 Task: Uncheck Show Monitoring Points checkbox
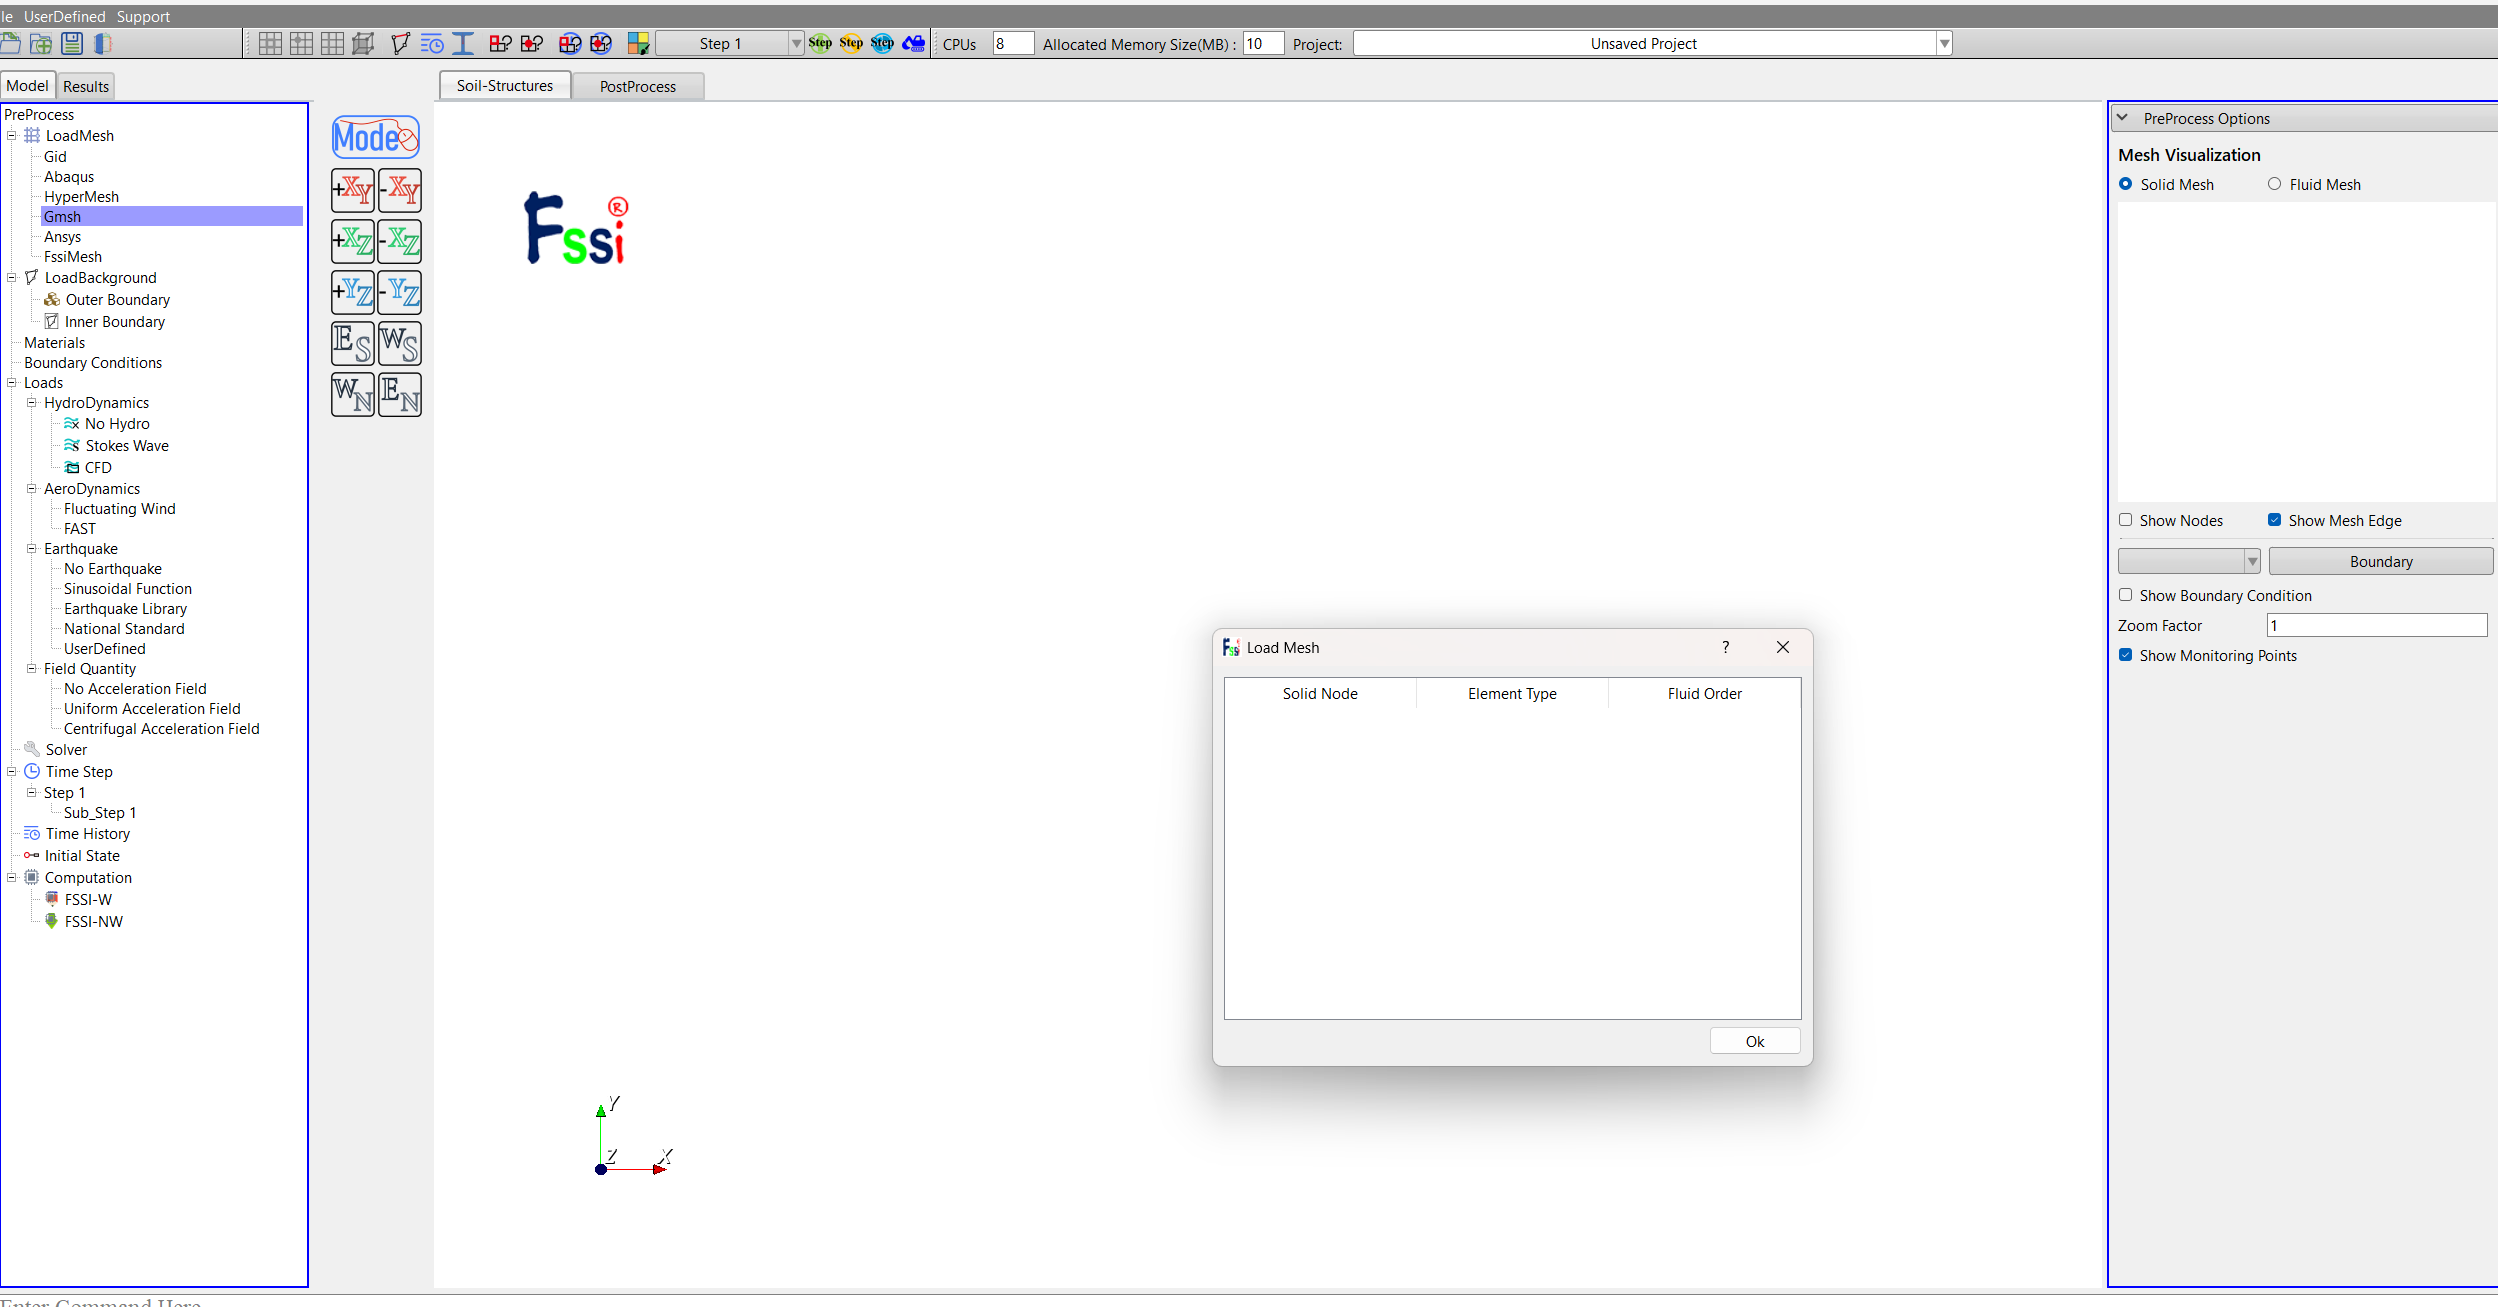2126,655
